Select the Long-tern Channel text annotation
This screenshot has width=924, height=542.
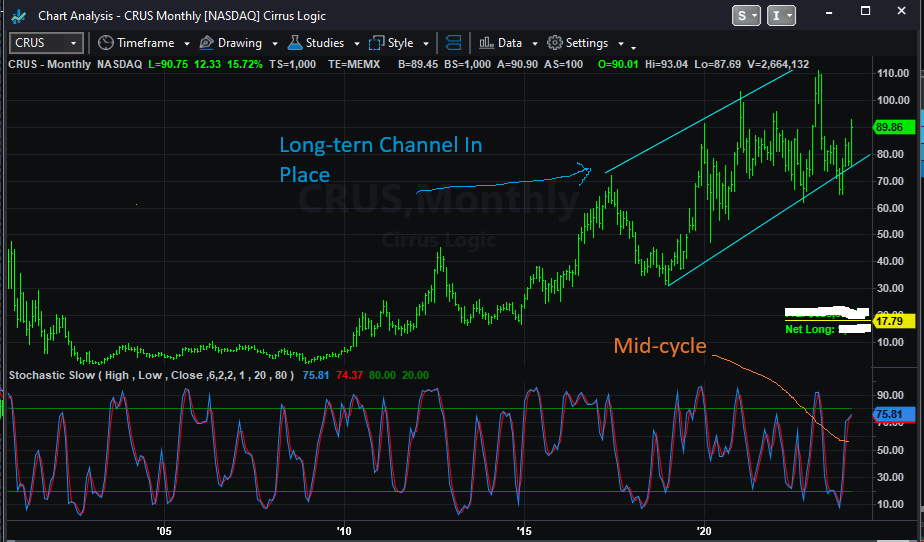coord(381,160)
